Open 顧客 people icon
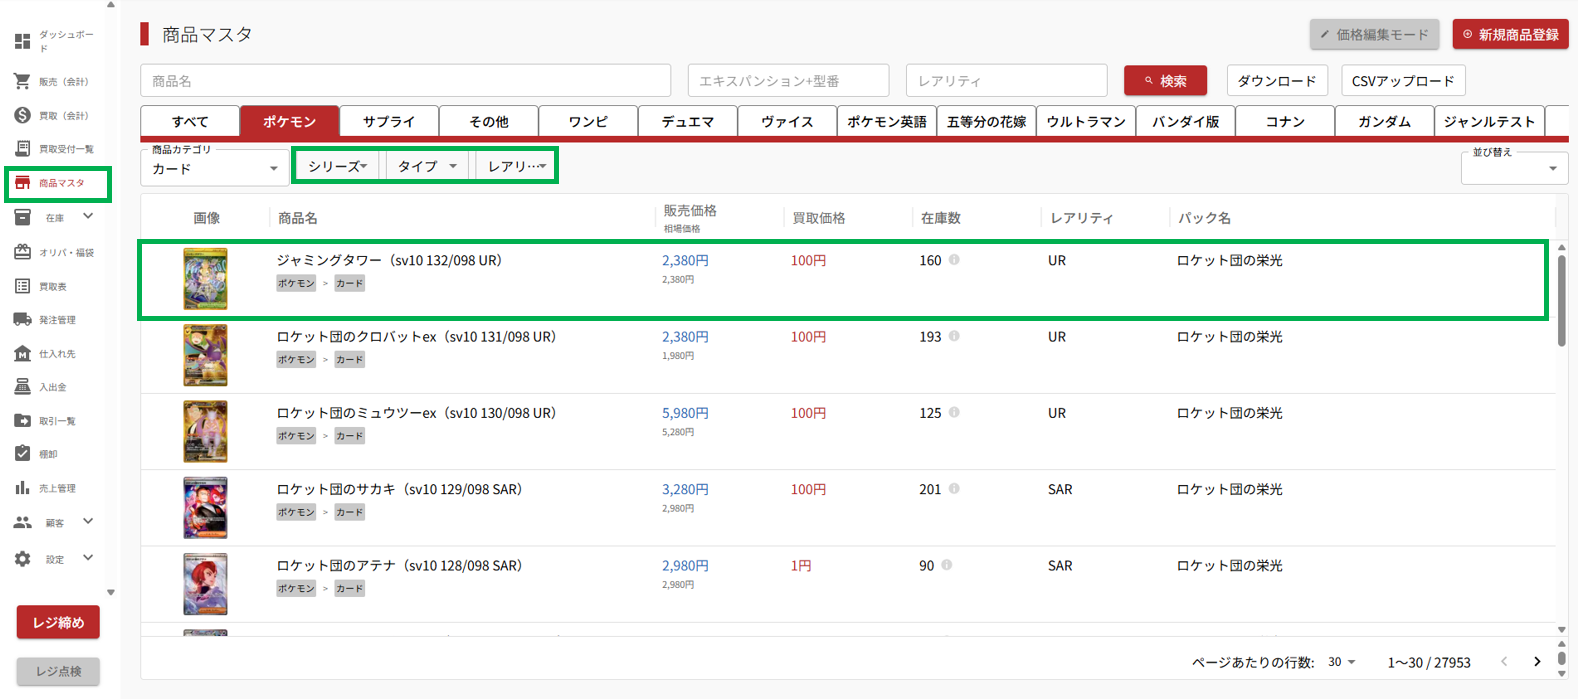The width and height of the screenshot is (1582, 700). (x=22, y=522)
